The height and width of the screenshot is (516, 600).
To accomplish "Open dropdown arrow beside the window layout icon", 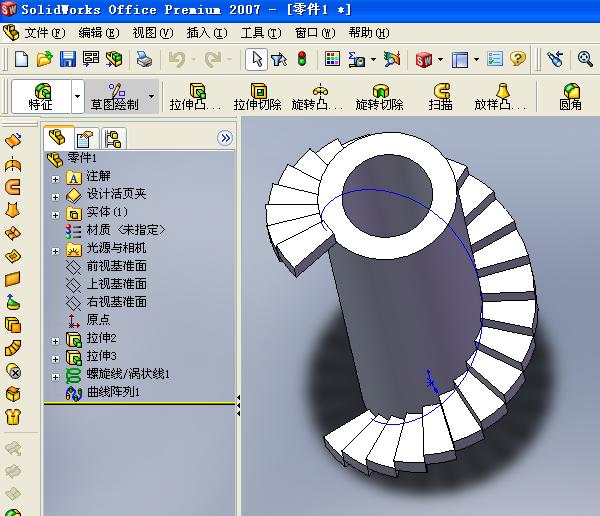I will pos(476,59).
